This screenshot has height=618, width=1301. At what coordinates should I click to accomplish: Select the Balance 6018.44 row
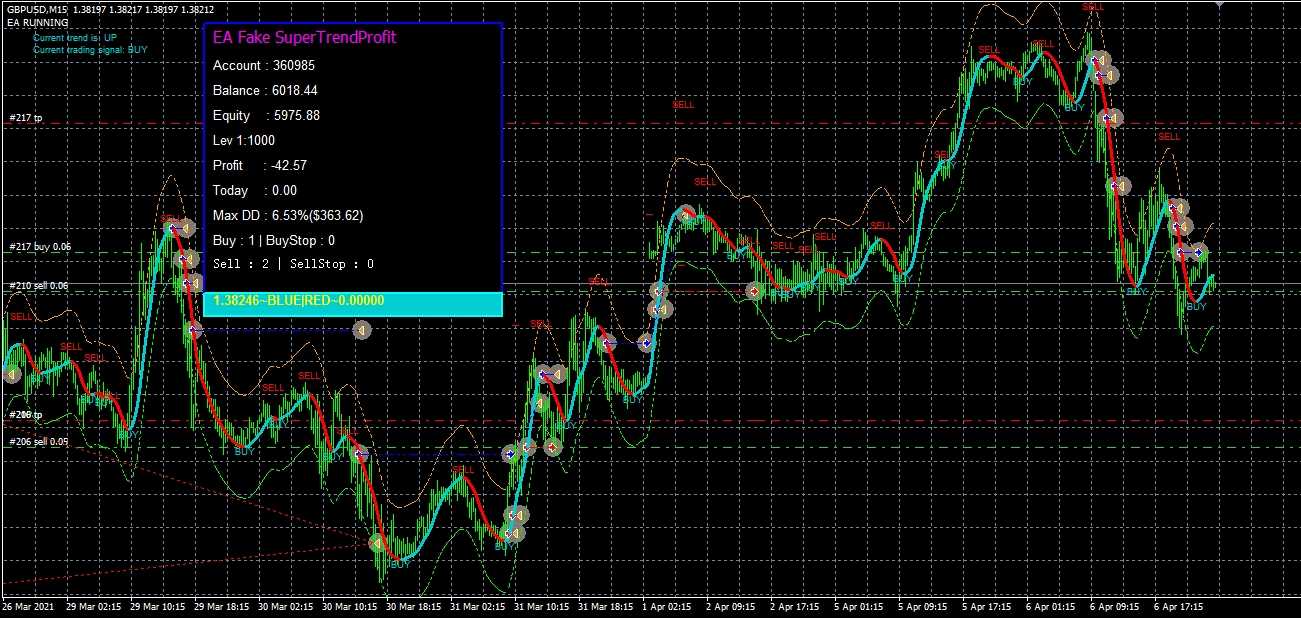coord(266,91)
